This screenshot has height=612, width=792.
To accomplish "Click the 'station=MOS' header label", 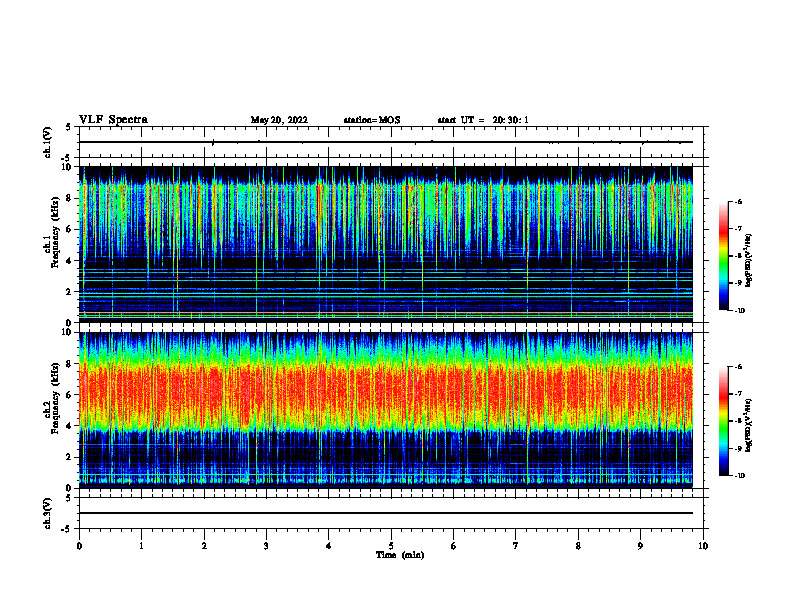I will coord(372,120).
